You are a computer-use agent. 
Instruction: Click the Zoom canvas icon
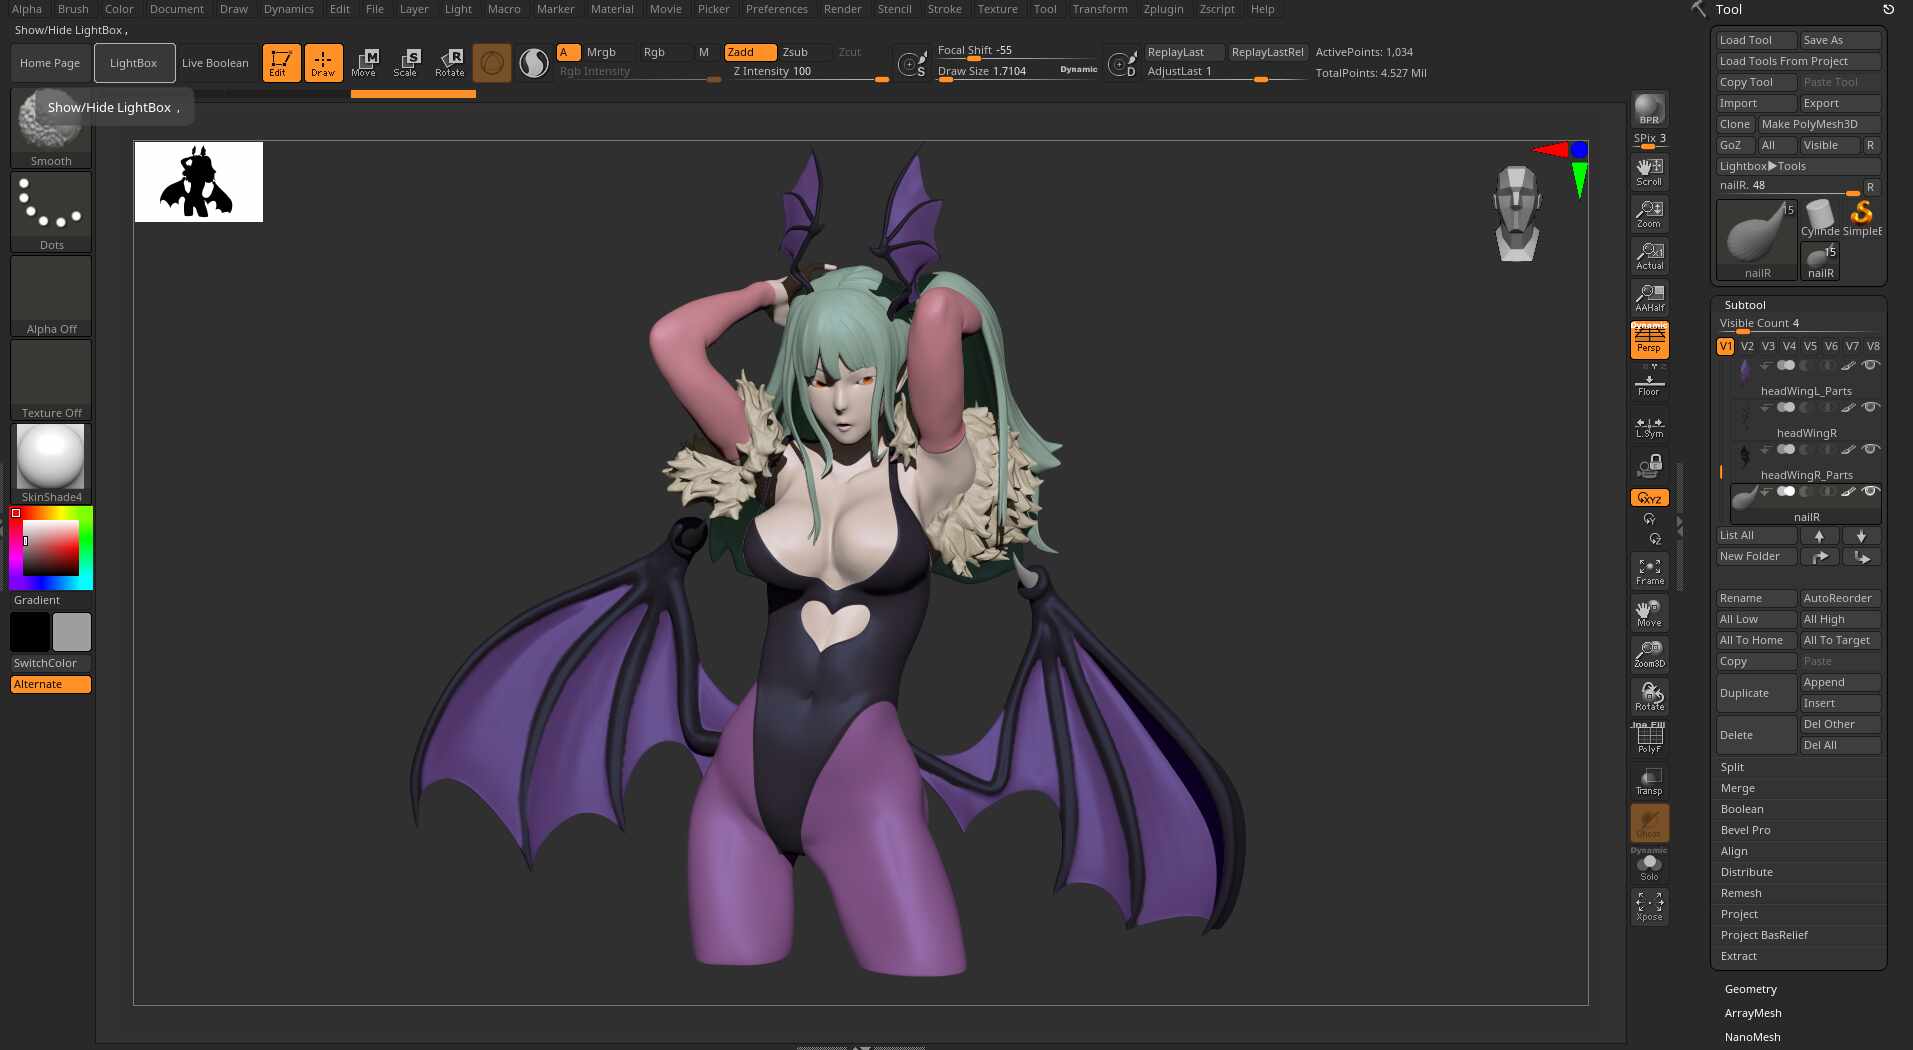1649,213
